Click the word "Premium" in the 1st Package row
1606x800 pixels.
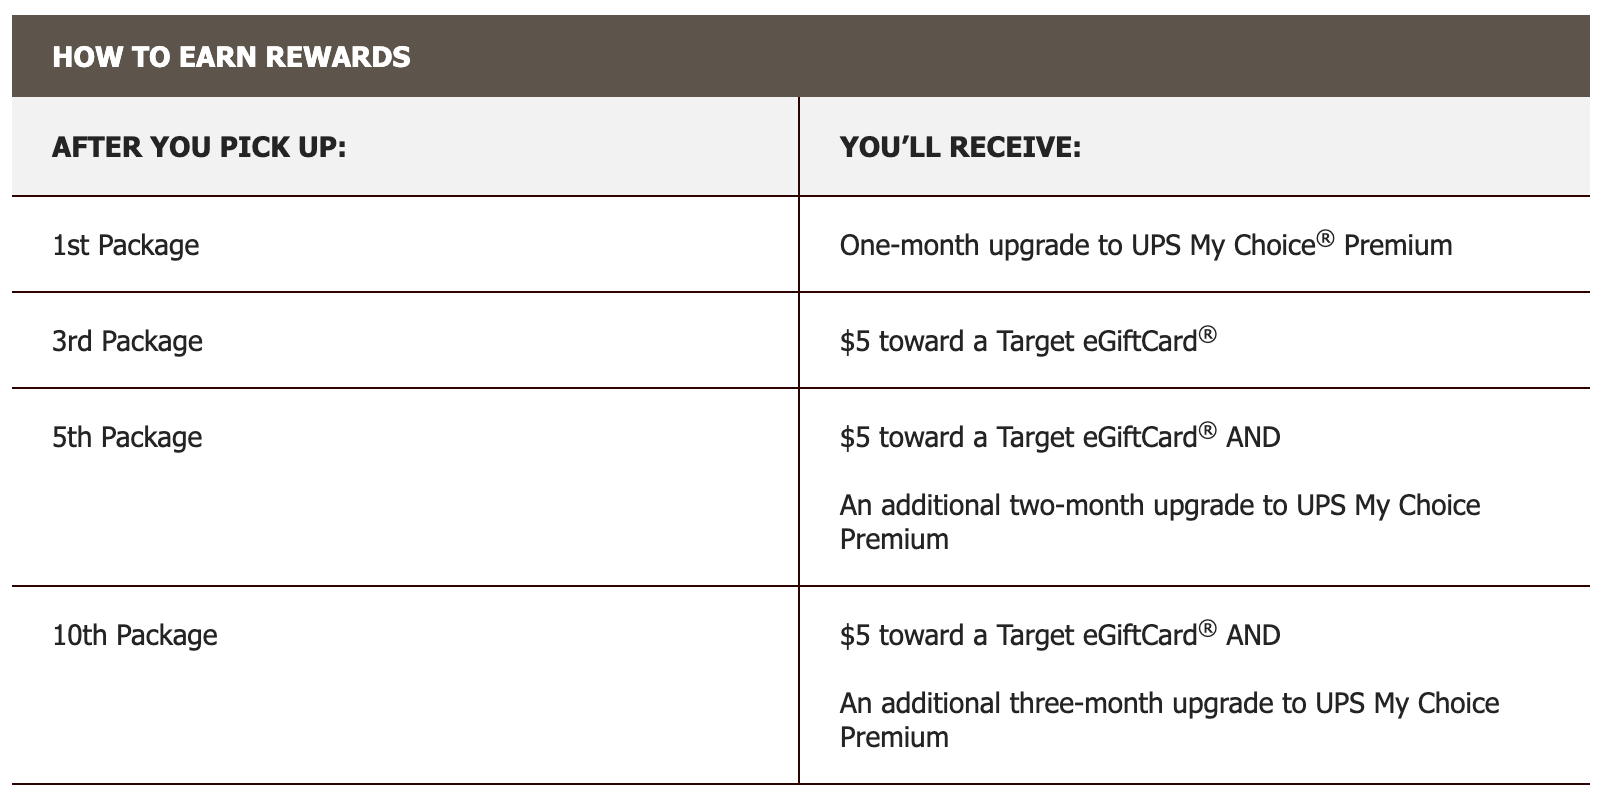(1398, 246)
